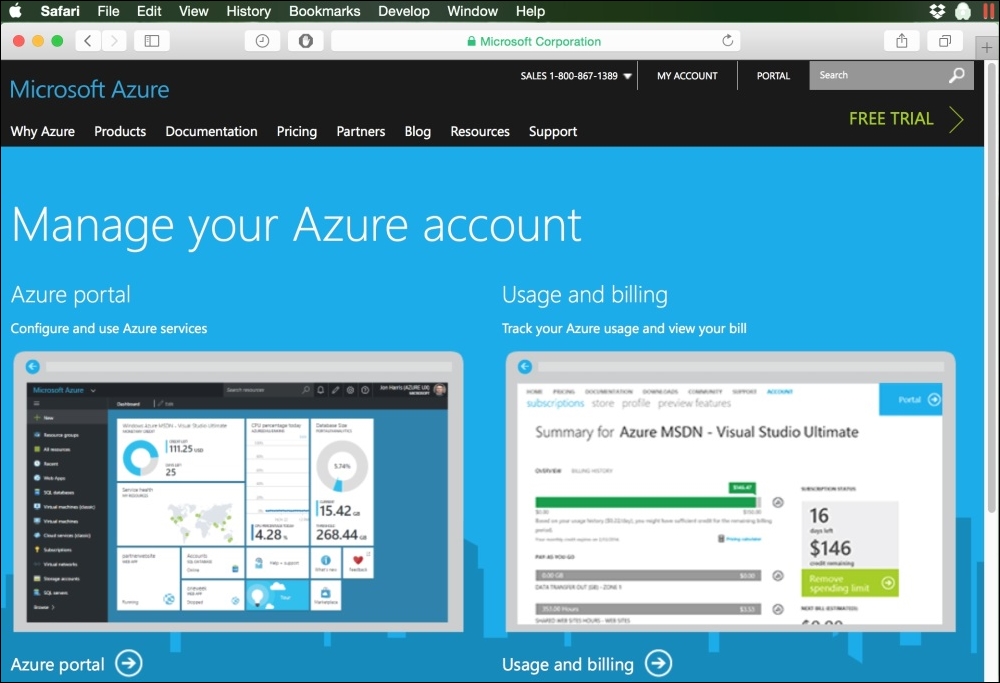Click the Free Trial chevron arrow
This screenshot has width=1000, height=683.
[x=956, y=119]
